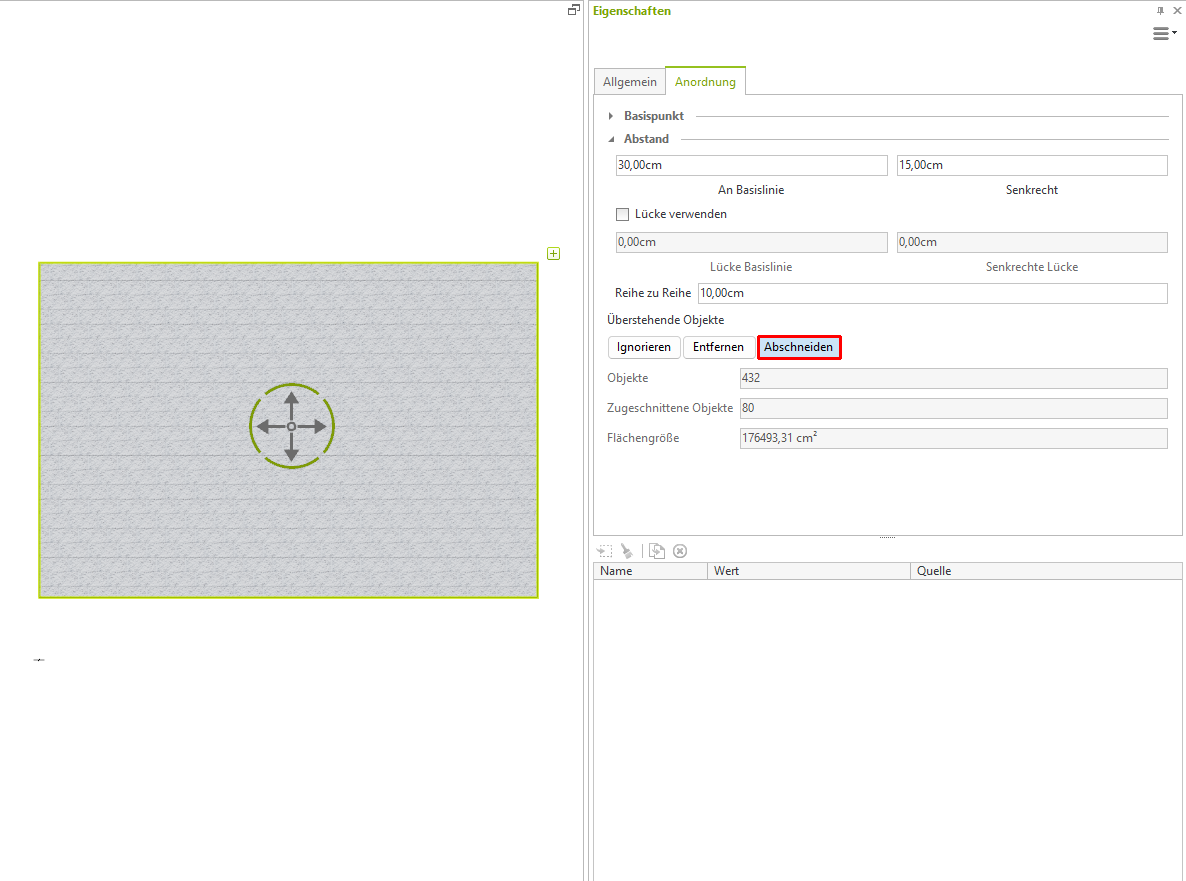Click the Abschneiden button
This screenshot has width=1186, height=881.
pos(798,347)
